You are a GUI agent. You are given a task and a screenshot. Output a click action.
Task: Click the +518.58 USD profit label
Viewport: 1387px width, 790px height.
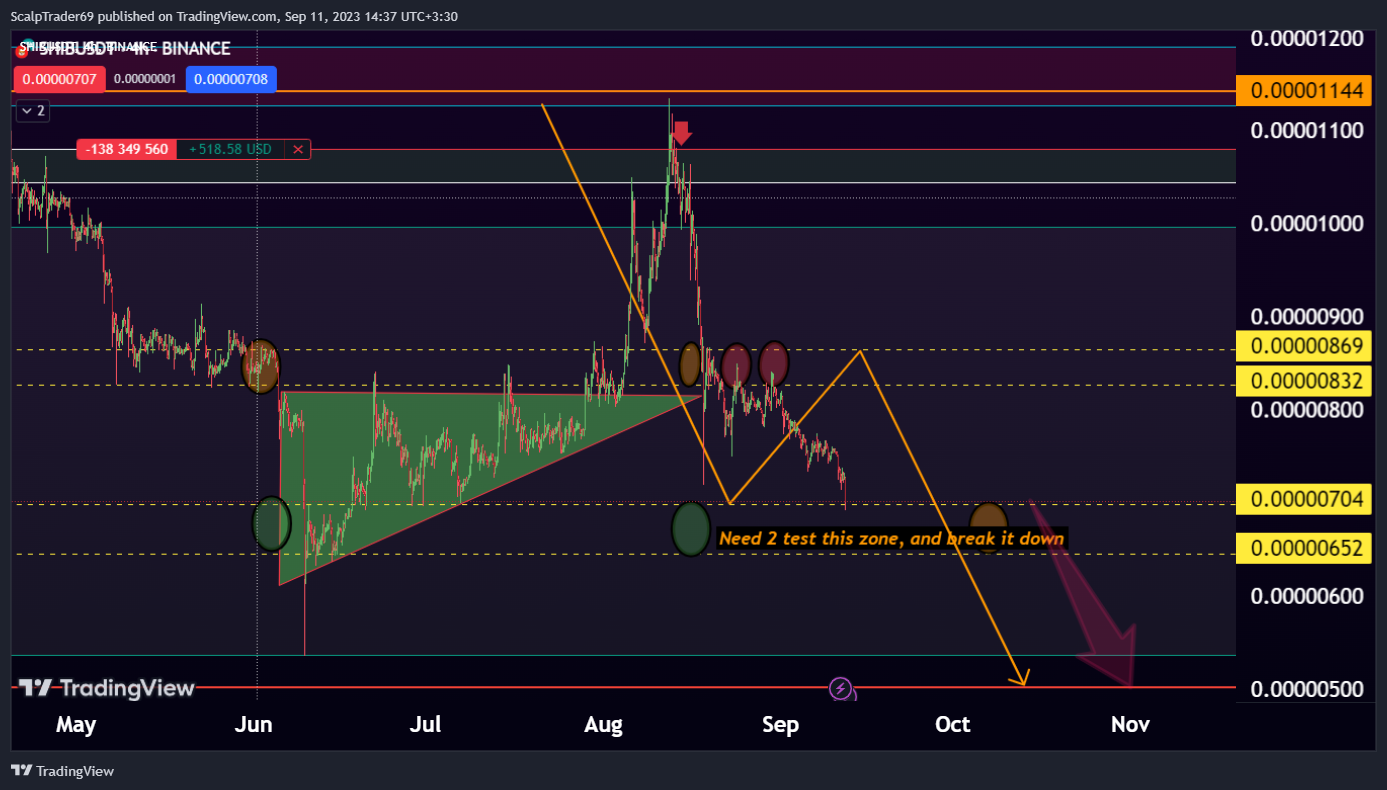coord(230,150)
